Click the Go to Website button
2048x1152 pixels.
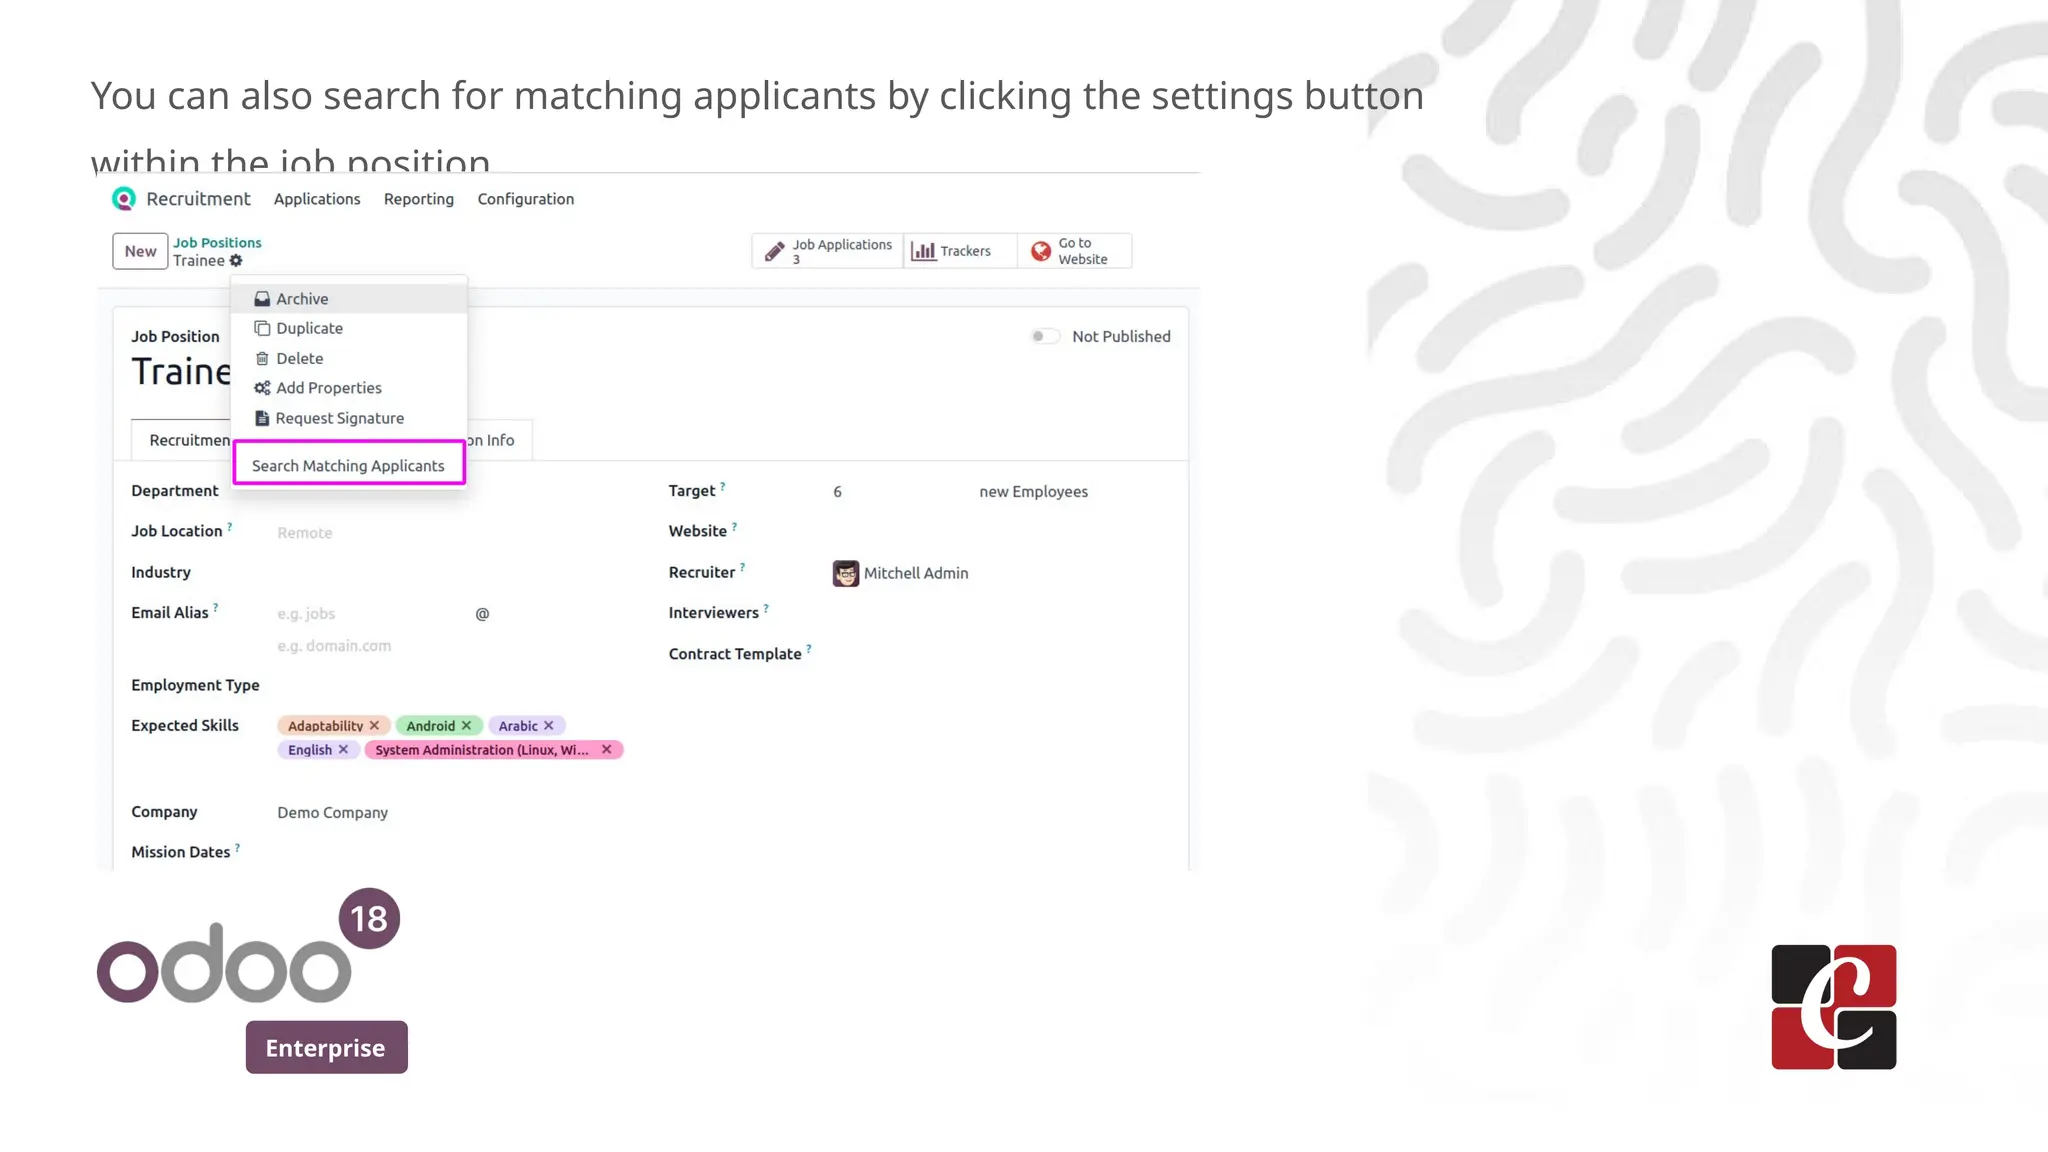coord(1075,251)
